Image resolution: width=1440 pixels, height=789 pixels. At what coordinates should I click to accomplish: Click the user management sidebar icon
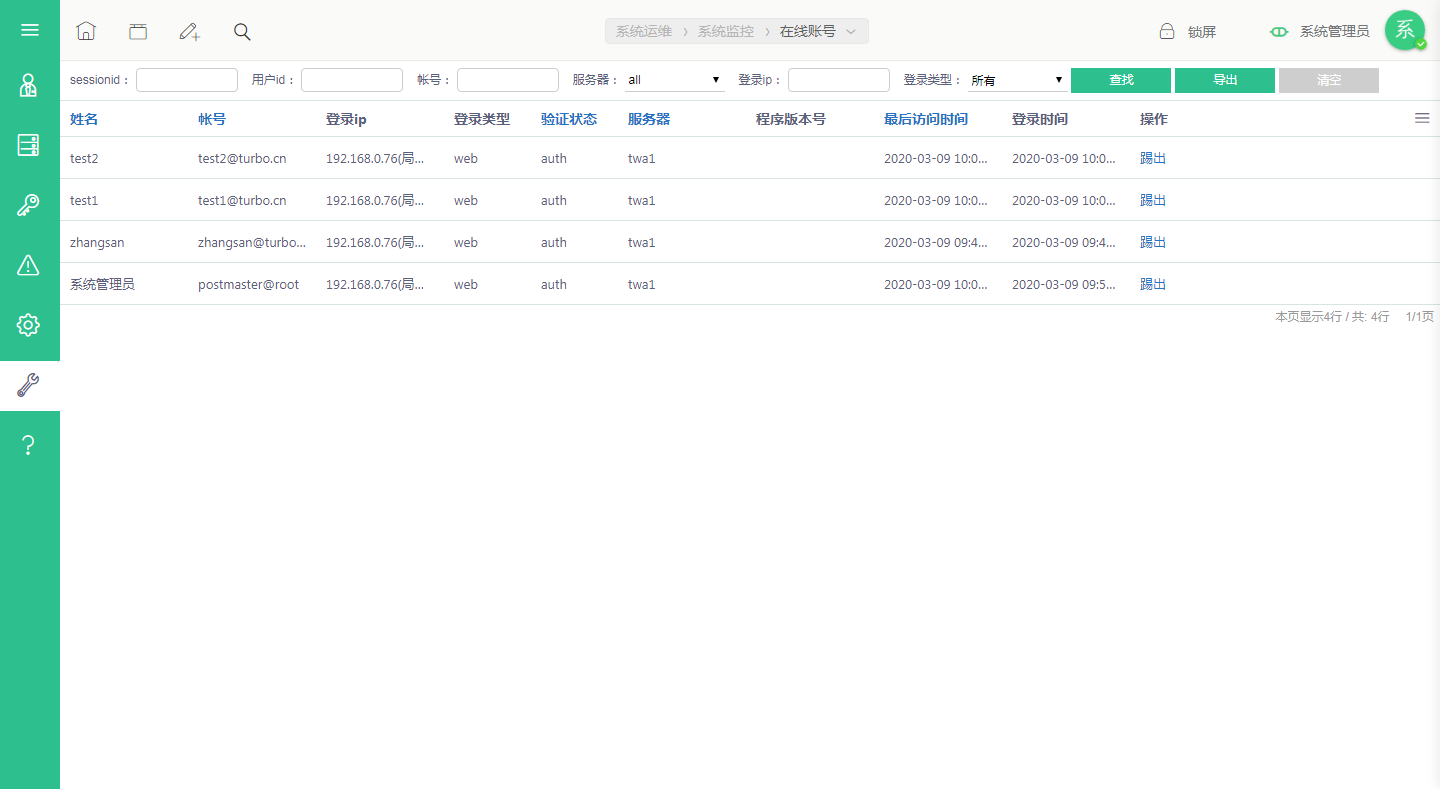click(29, 86)
